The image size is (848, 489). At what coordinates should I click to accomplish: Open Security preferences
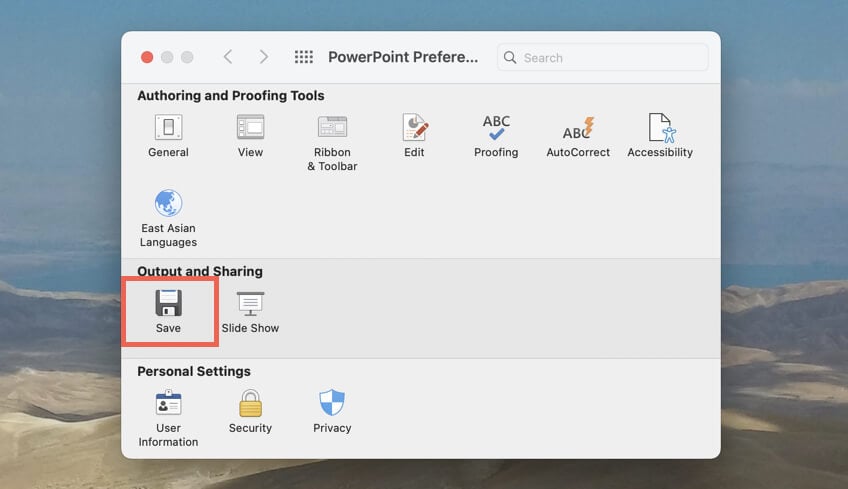point(250,411)
